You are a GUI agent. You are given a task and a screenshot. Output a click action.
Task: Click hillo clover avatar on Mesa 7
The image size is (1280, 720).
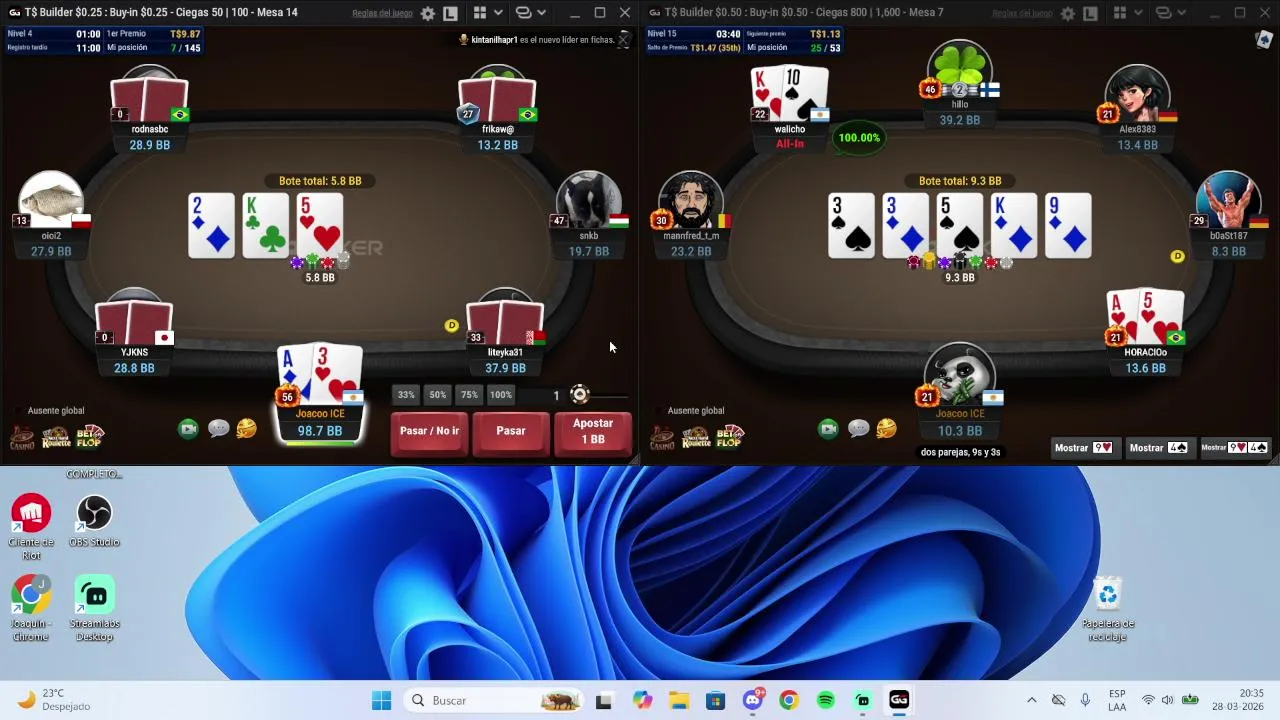click(x=960, y=68)
